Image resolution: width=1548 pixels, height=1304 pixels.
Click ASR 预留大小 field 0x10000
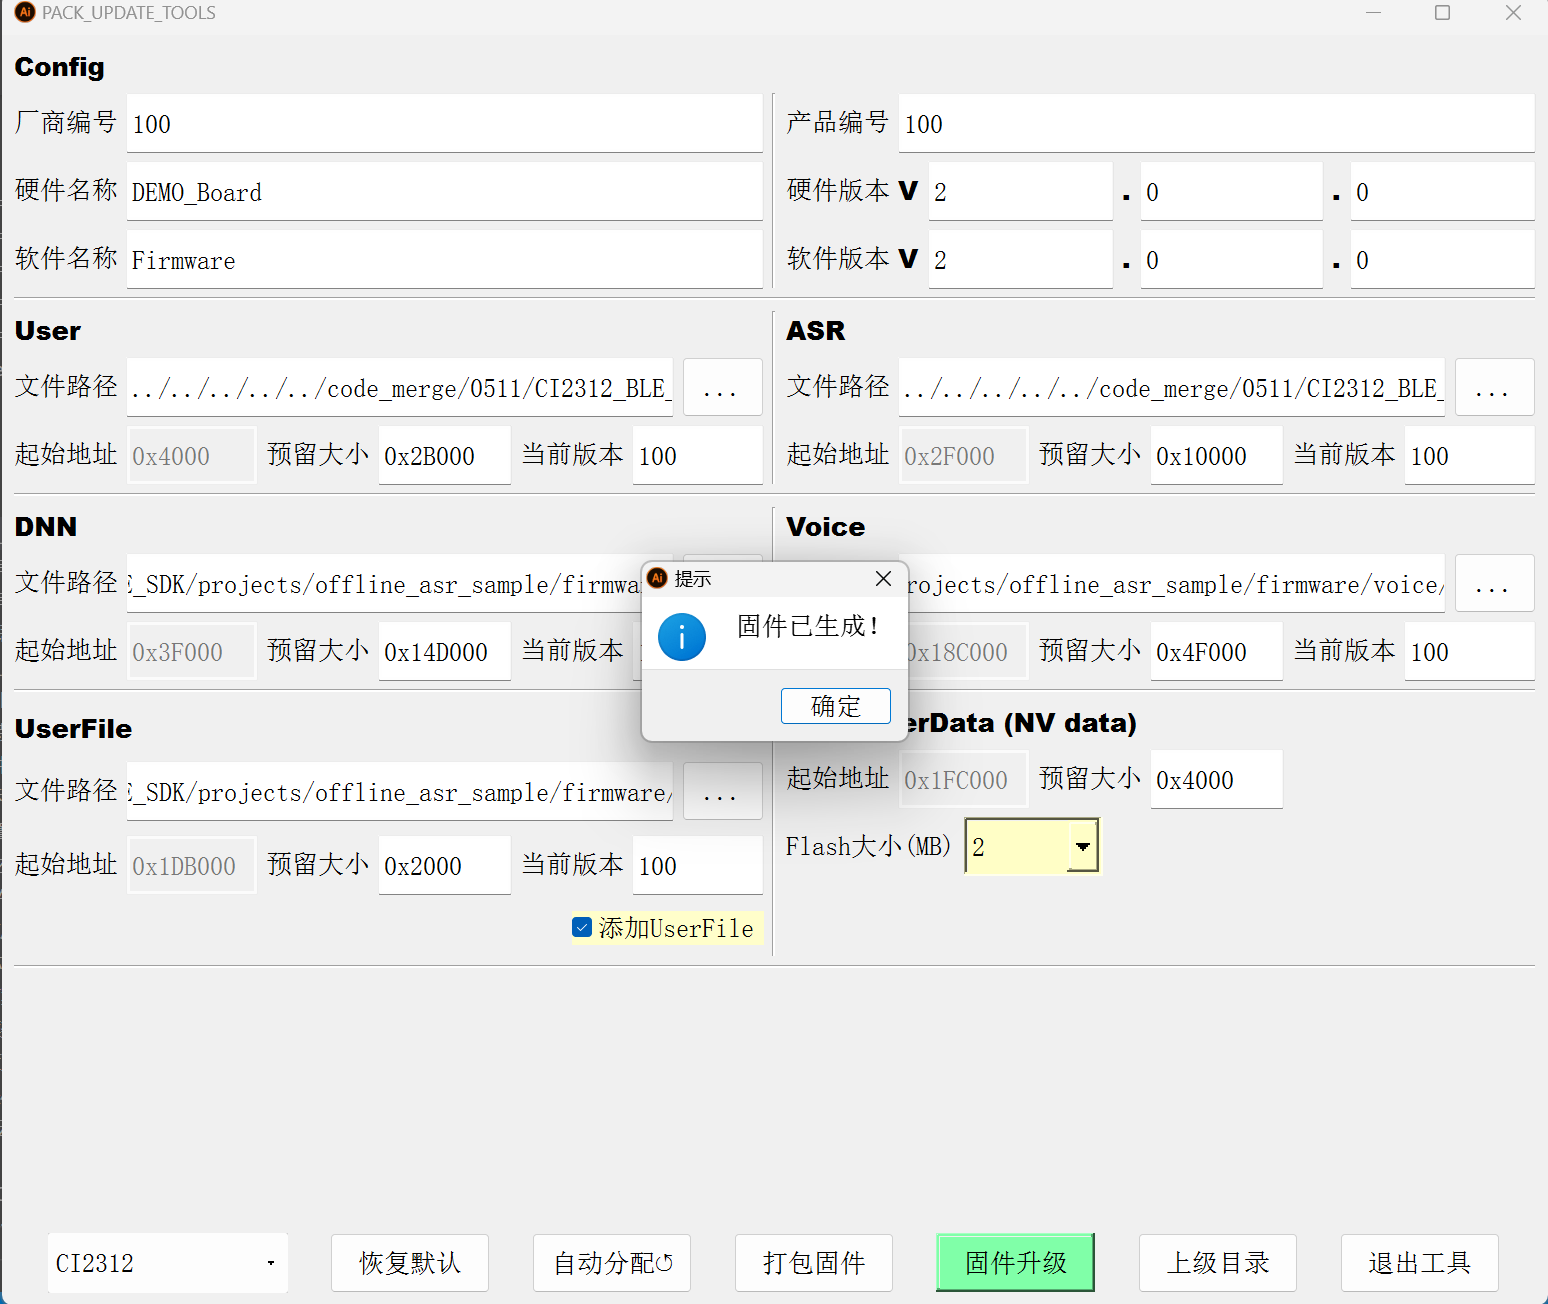tap(1216, 455)
